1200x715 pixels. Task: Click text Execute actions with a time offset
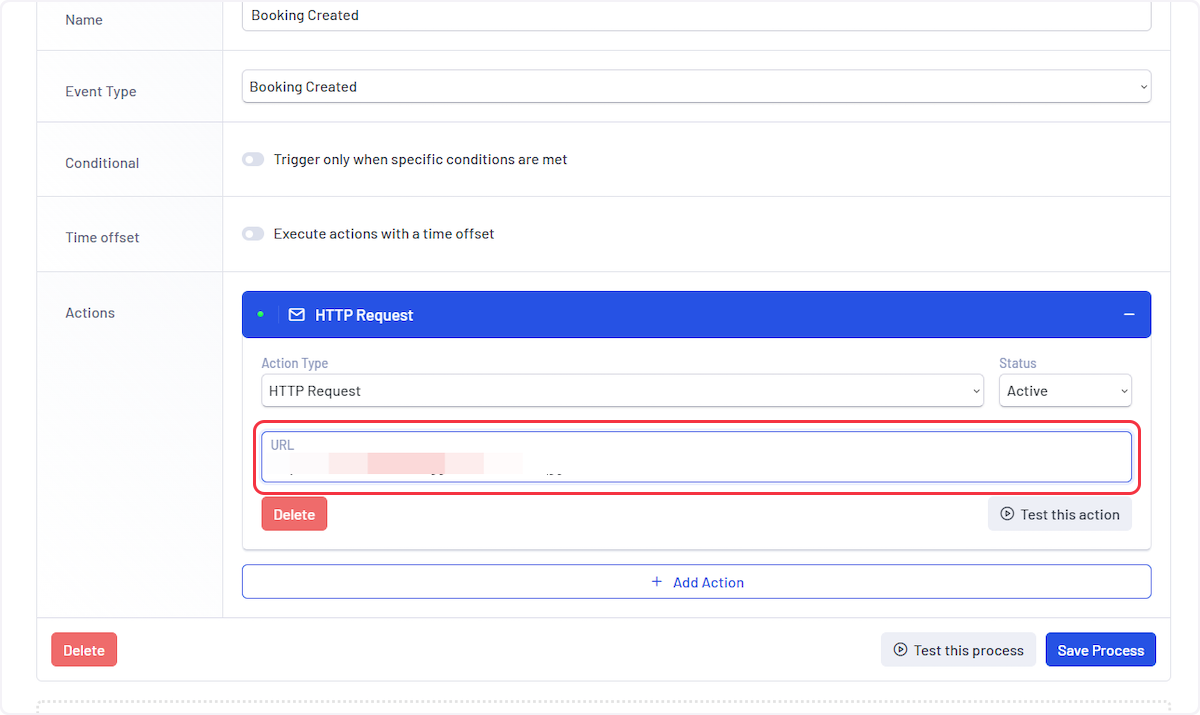pyautogui.click(x=384, y=234)
